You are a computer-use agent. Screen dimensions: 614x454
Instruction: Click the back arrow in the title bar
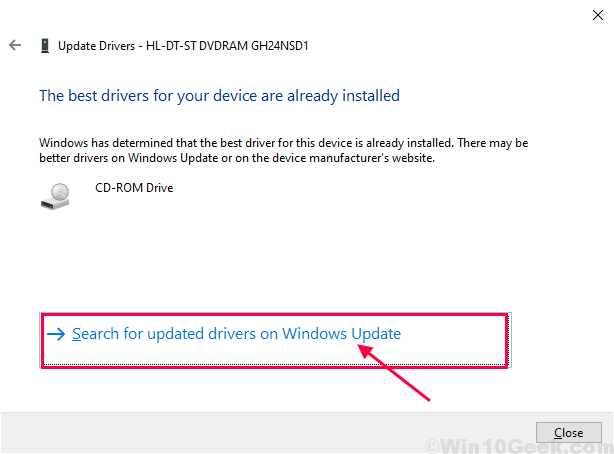coord(15,45)
